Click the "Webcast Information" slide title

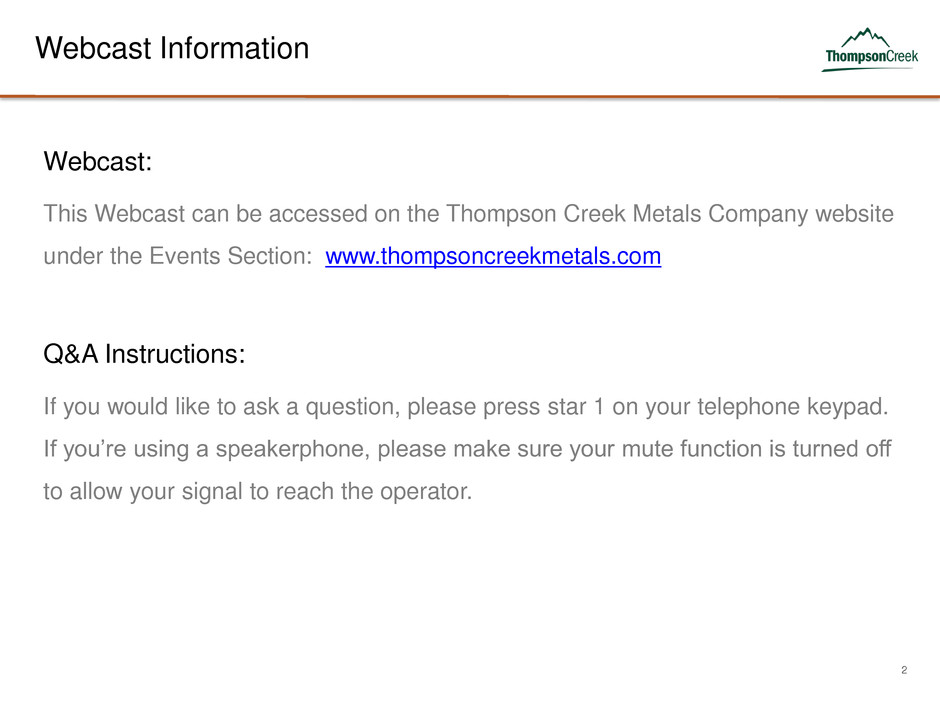tap(172, 48)
